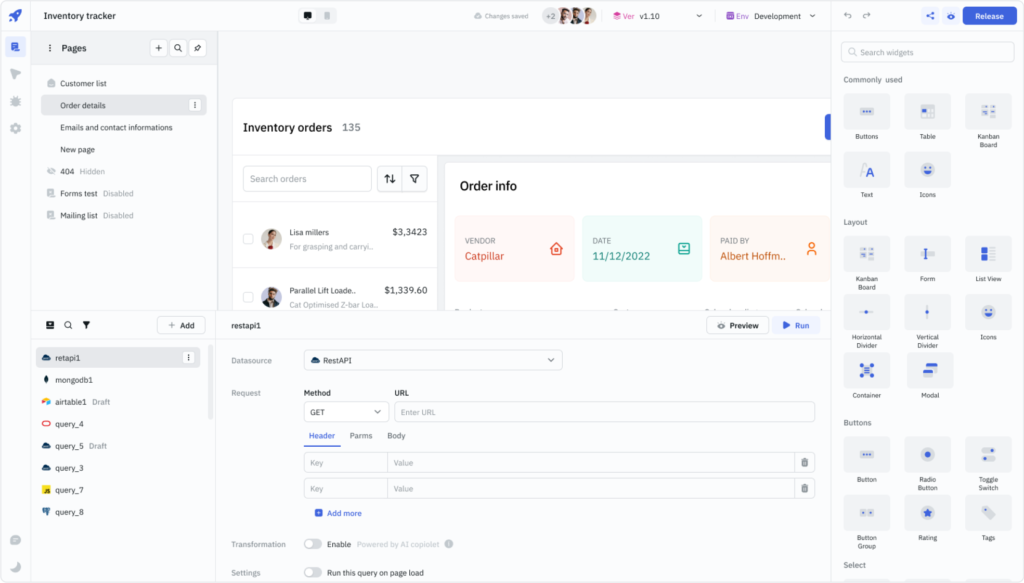Turn on Run this query on page load
The image size is (1024, 583).
[313, 572]
